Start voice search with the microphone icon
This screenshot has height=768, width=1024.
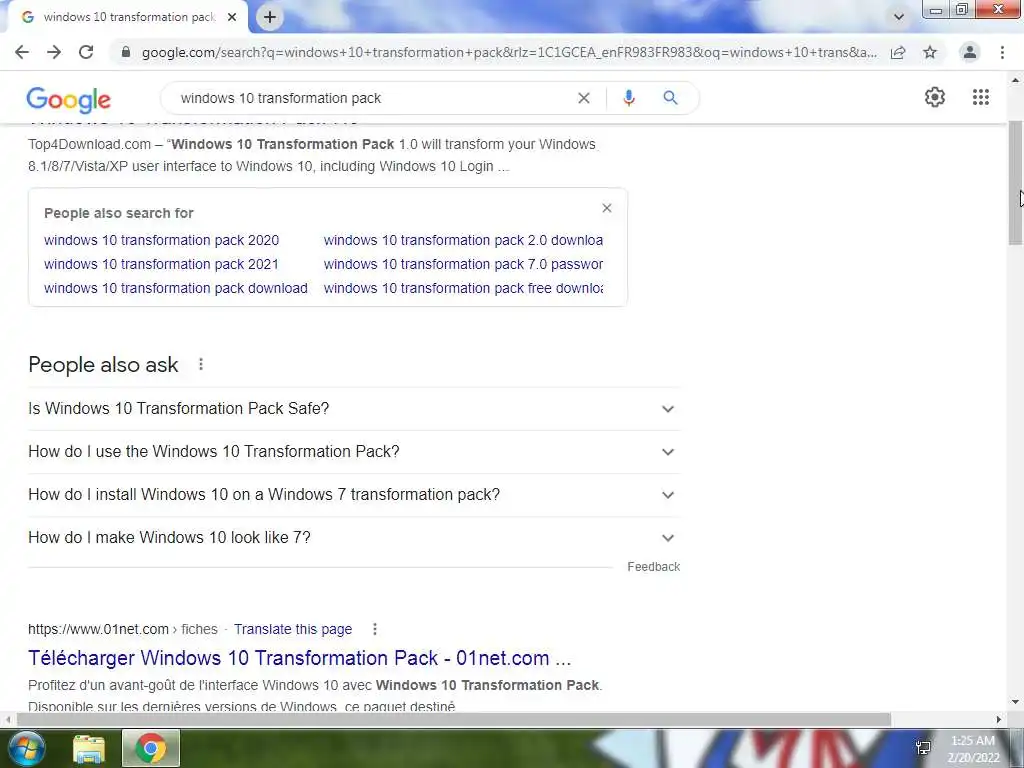point(629,98)
